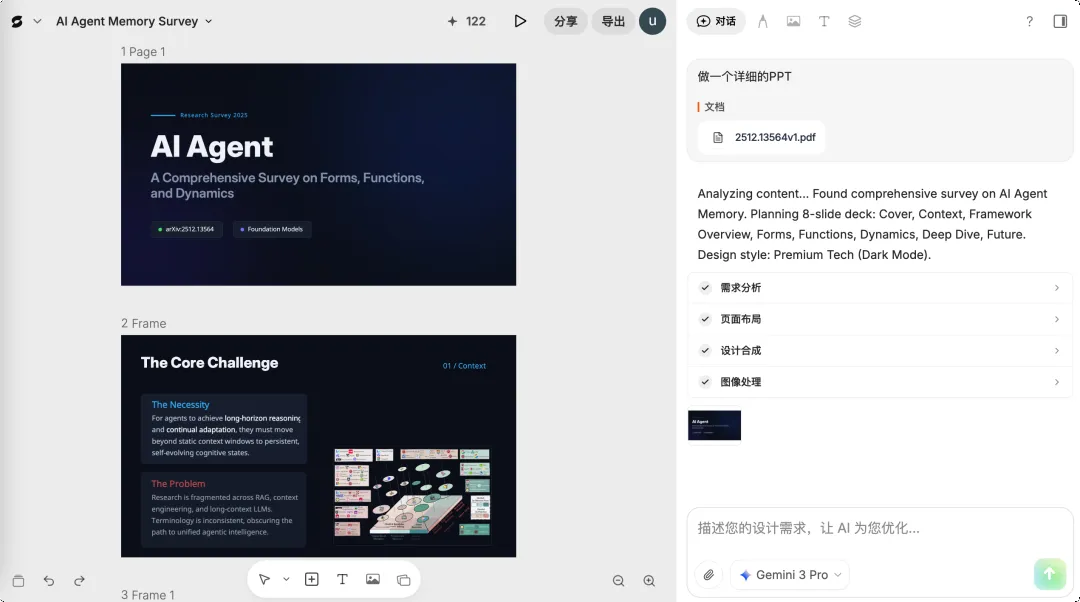Click the 导出 button
The height and width of the screenshot is (602, 1080).
point(613,21)
